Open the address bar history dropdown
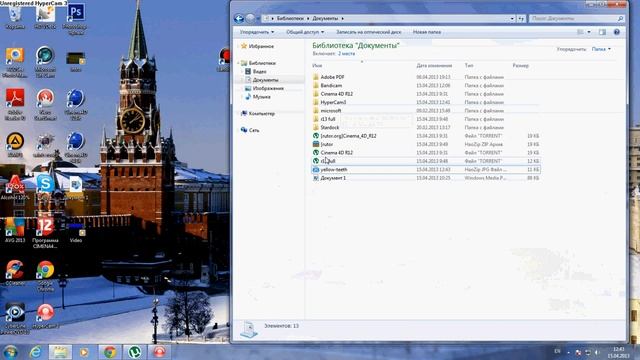This screenshot has width=640, height=360. 512,18
